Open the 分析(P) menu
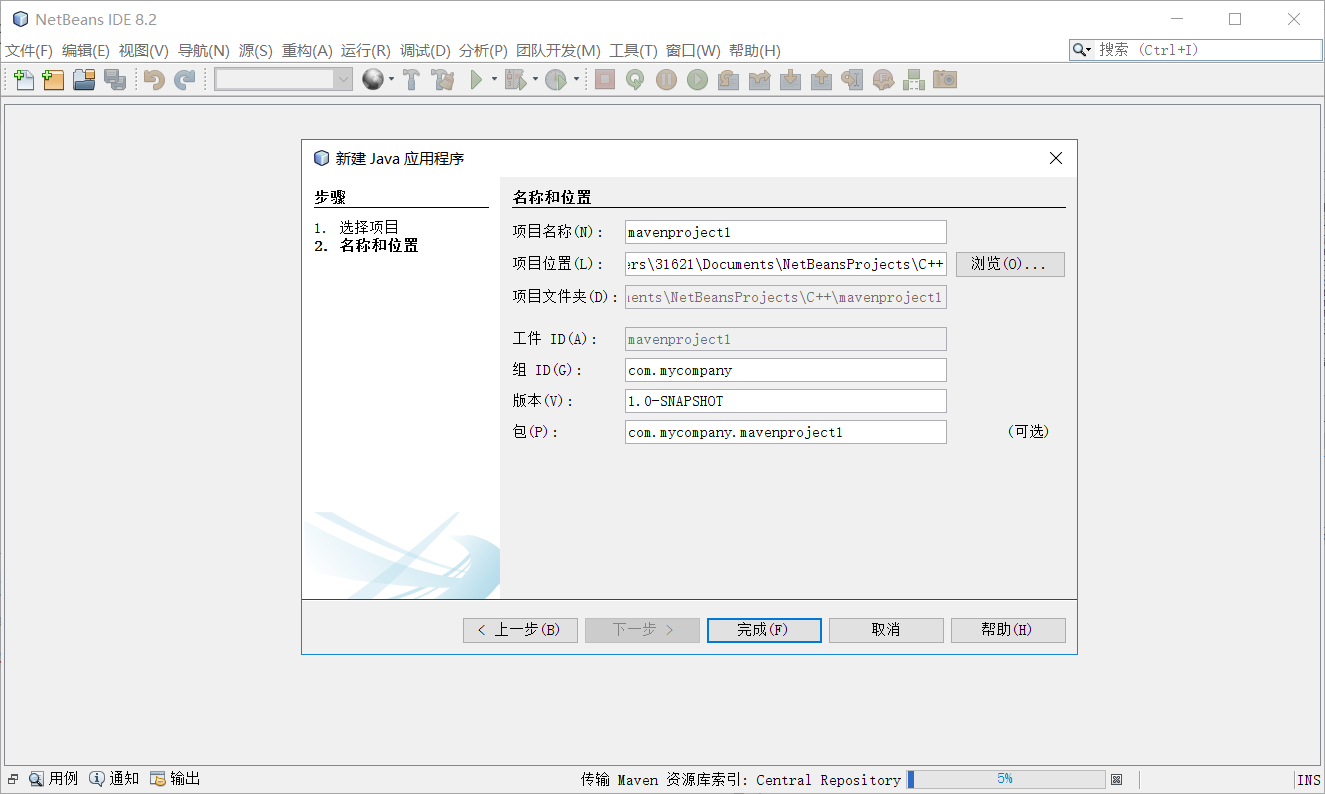This screenshot has height=794, width=1325. 484,51
